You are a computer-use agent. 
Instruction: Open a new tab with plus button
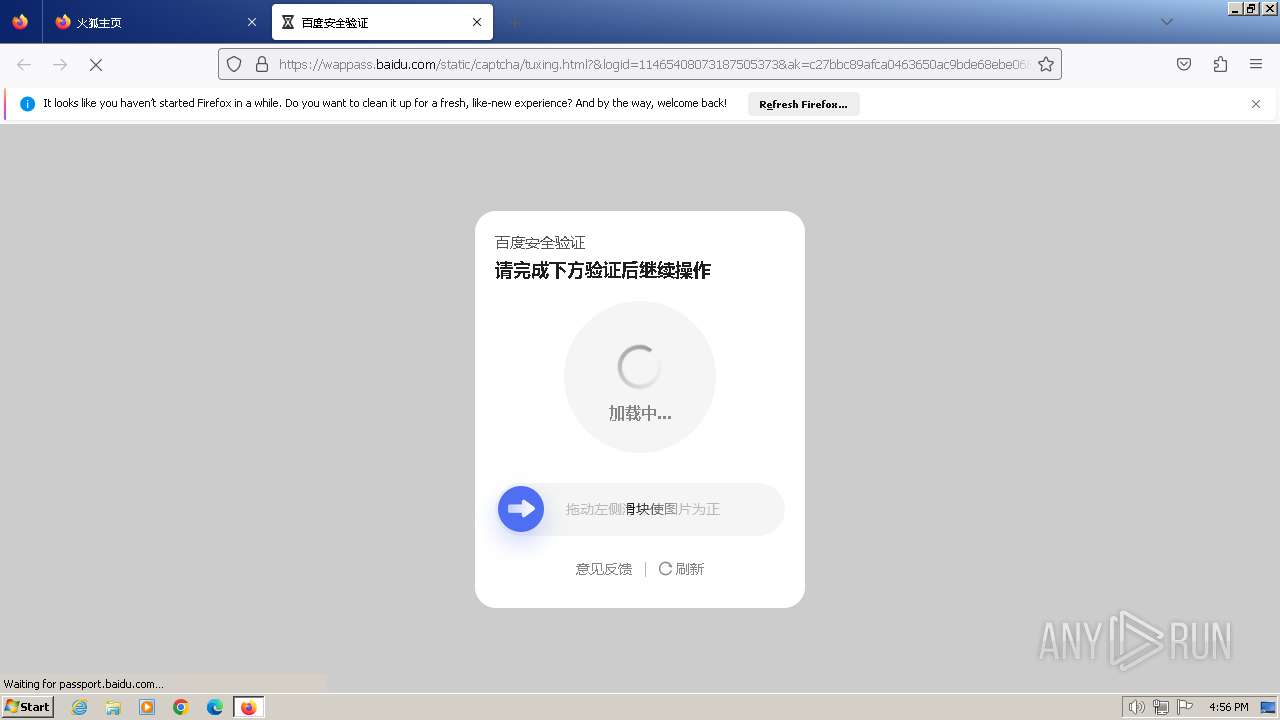coord(514,22)
